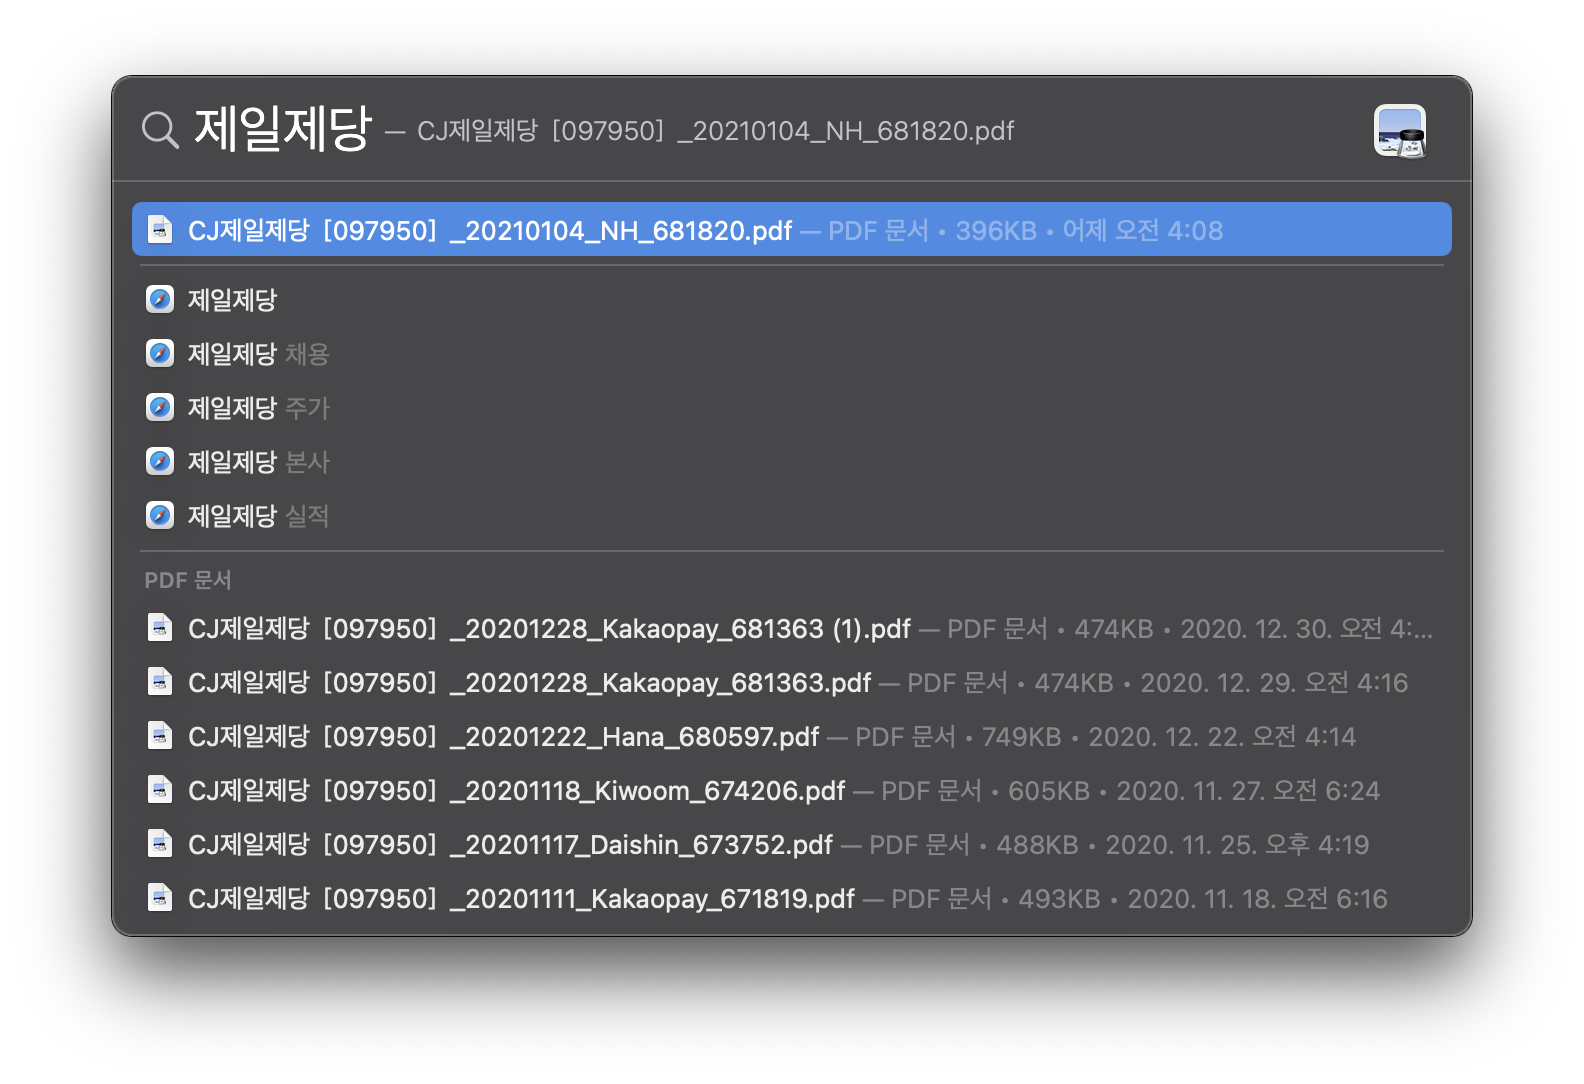
Task: Click PDF icon of 474KB file dated 2020. 12. 29.
Action: tap(160, 682)
